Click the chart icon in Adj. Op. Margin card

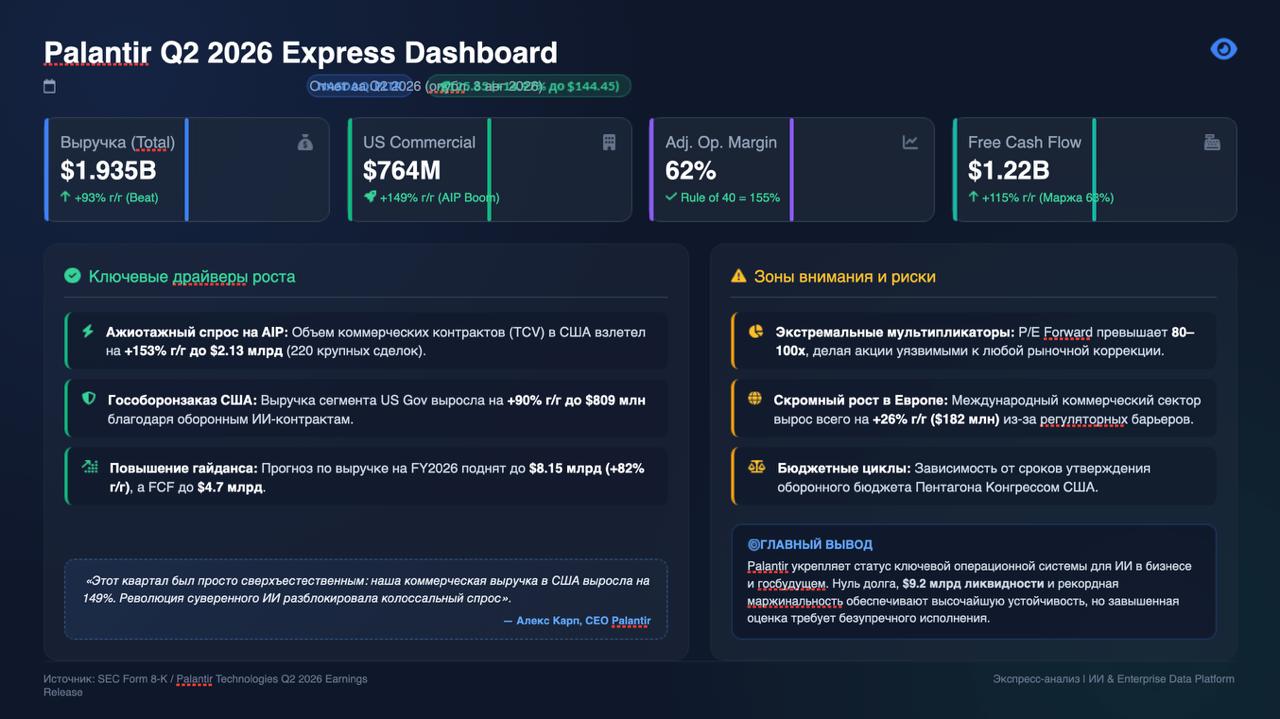coord(910,143)
